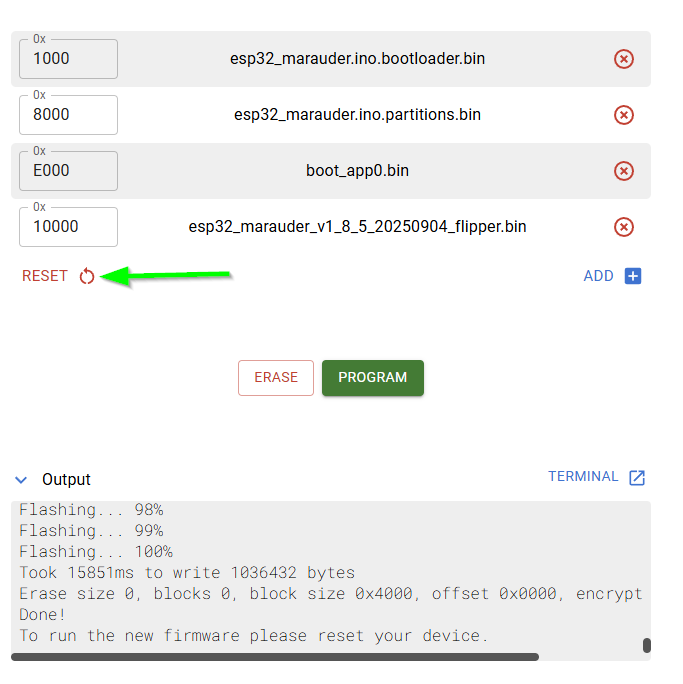Click the output vertical scrollbar thumb

[646, 645]
